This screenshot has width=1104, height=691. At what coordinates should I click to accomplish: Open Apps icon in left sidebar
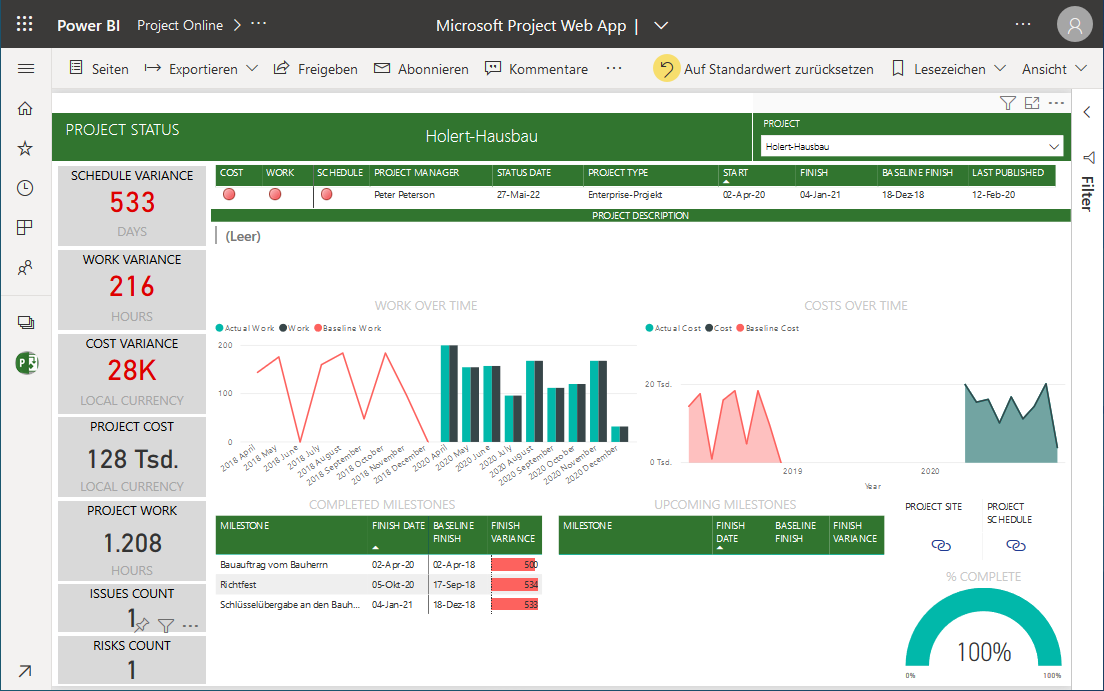click(25, 228)
